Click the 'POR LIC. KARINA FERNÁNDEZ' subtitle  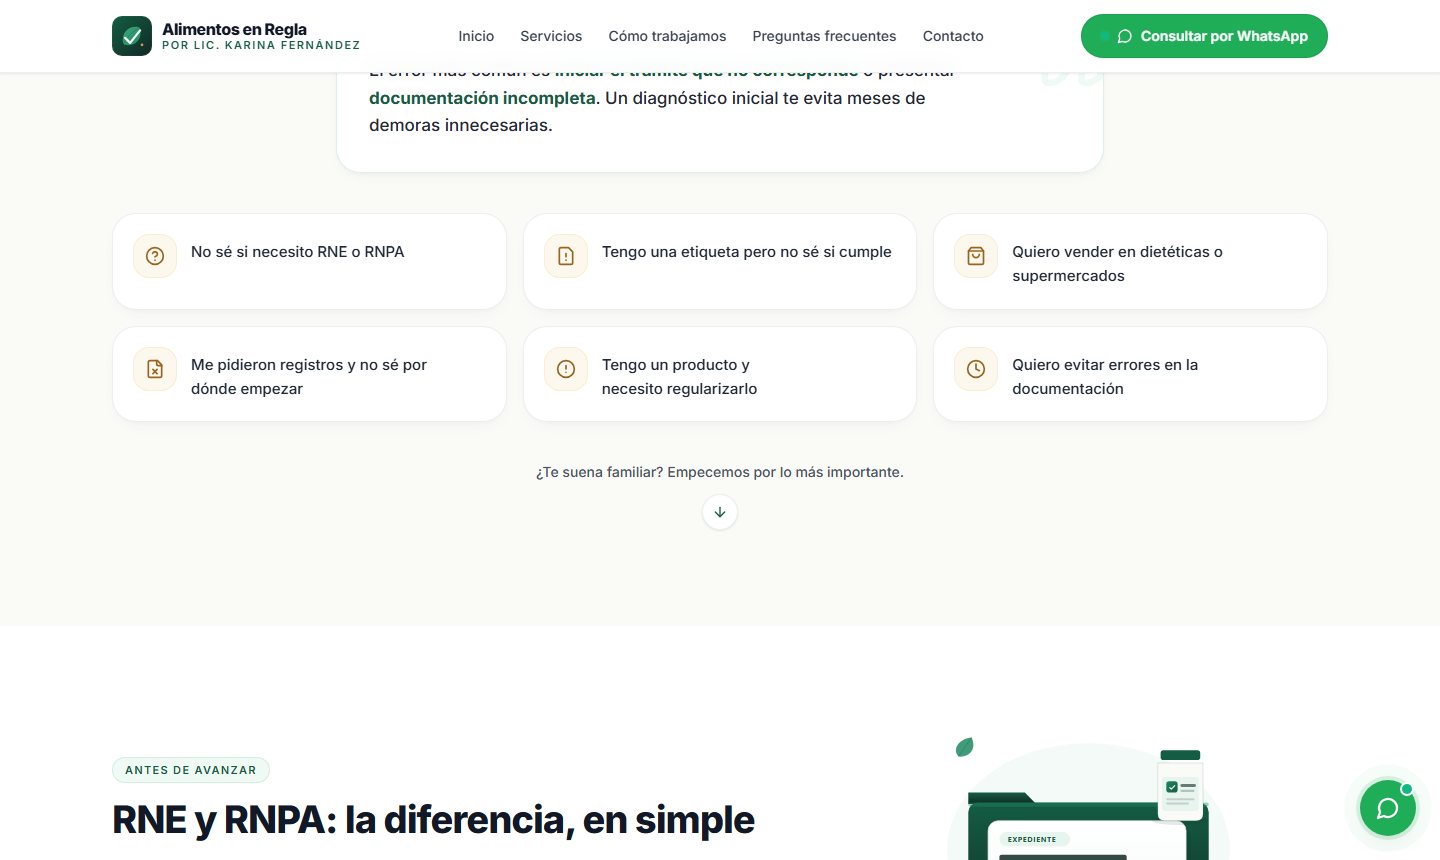point(261,46)
